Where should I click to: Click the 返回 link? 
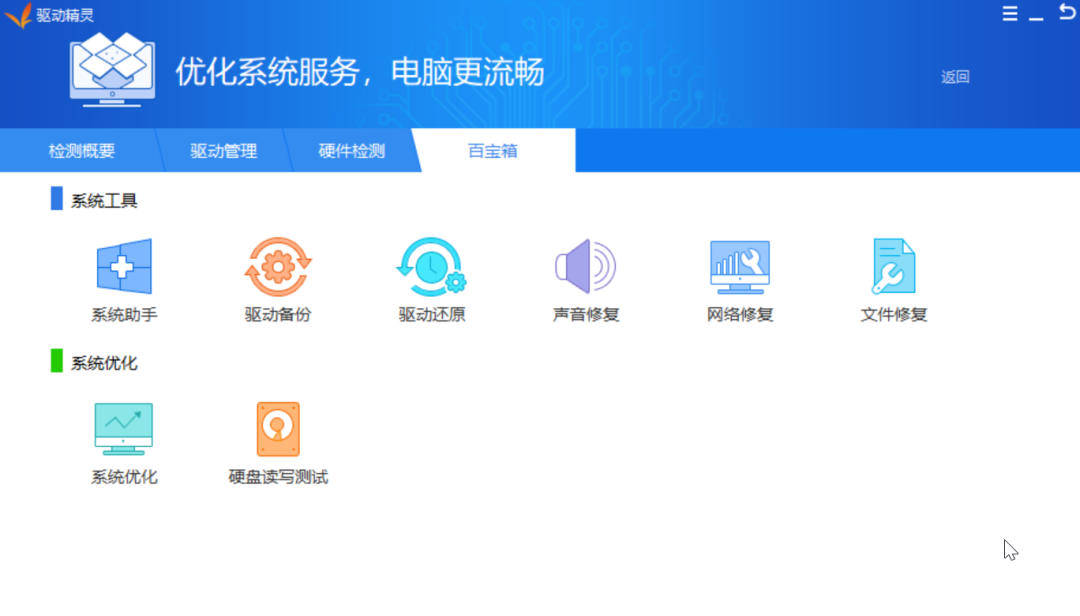(955, 77)
